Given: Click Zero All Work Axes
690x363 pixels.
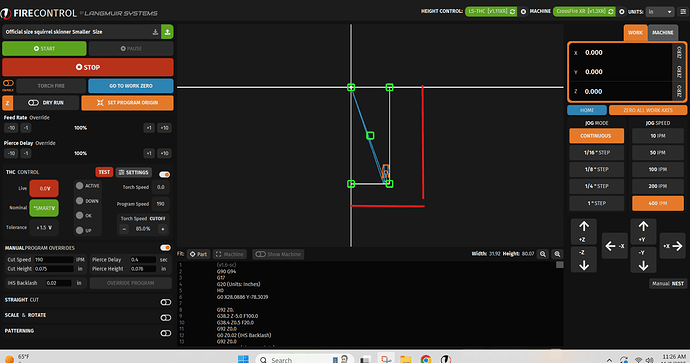Looking at the screenshot, I should point(648,110).
